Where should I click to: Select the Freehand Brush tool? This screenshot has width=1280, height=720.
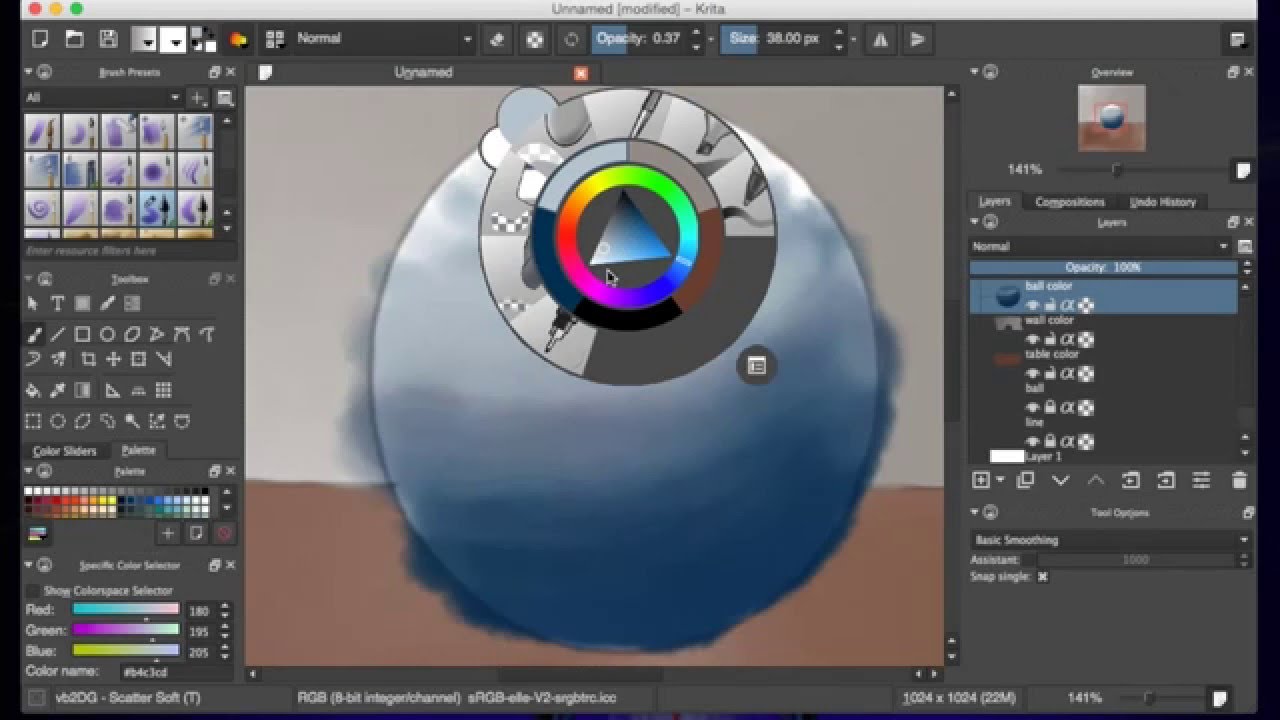point(33,334)
